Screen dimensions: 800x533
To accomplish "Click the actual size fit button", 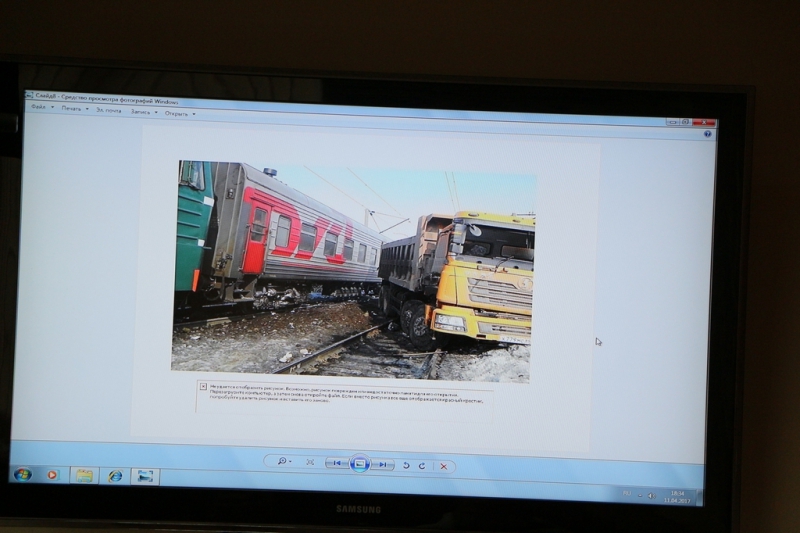I will tap(310, 463).
